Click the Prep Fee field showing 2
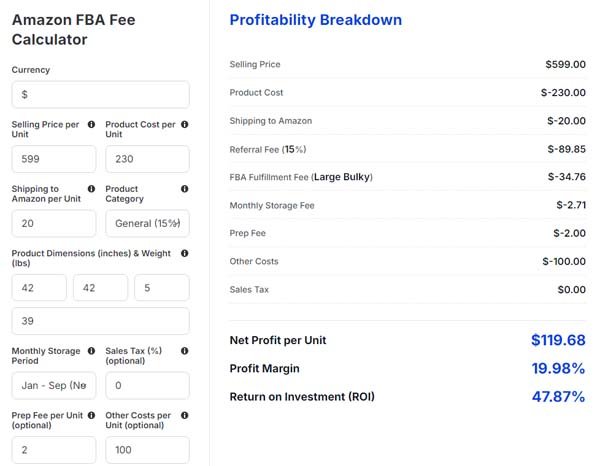 pos(54,450)
